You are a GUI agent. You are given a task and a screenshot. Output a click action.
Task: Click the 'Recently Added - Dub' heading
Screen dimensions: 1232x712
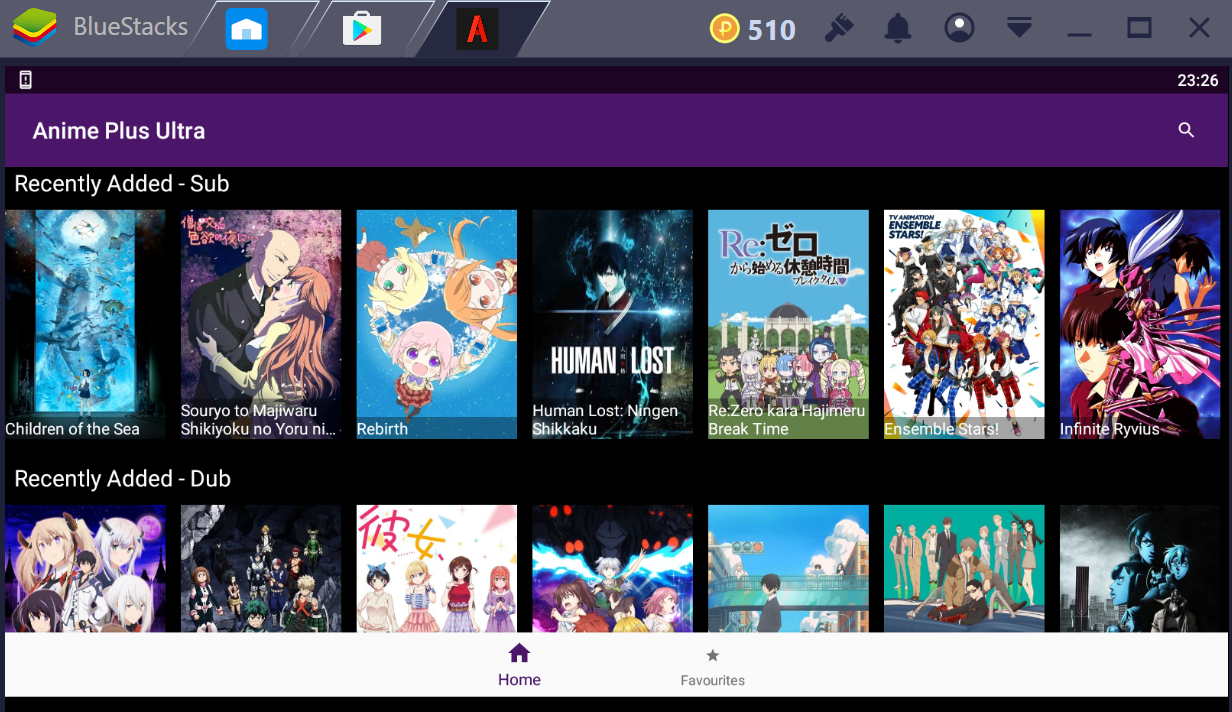pos(122,479)
